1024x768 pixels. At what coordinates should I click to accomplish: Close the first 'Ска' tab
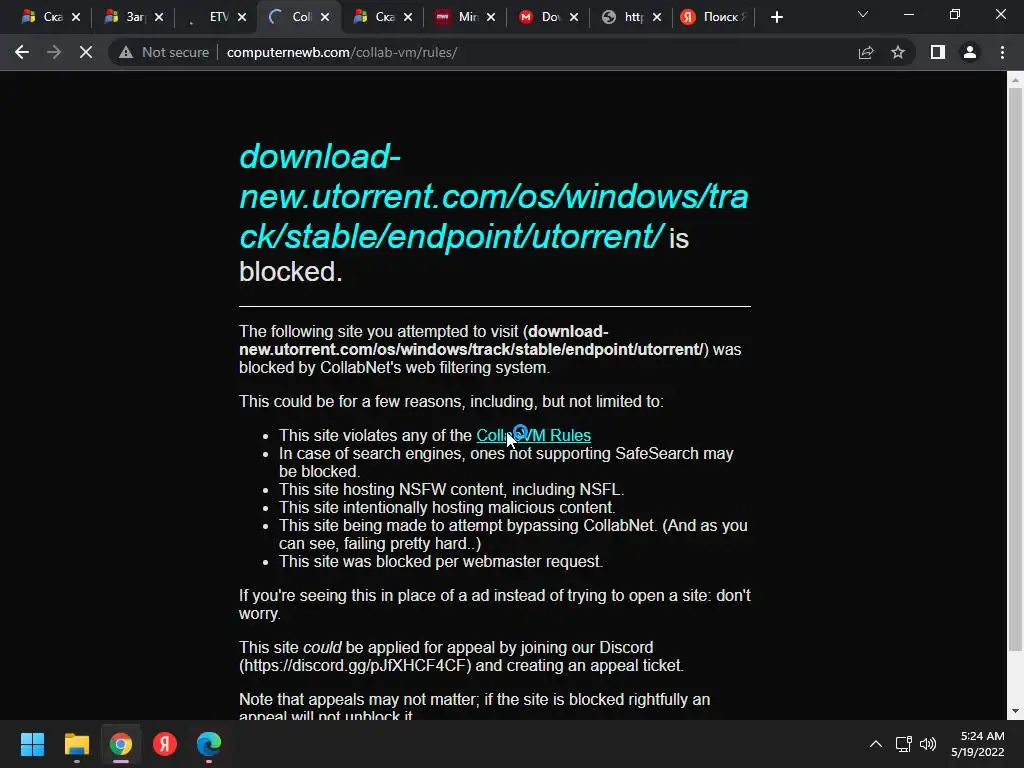click(76, 18)
